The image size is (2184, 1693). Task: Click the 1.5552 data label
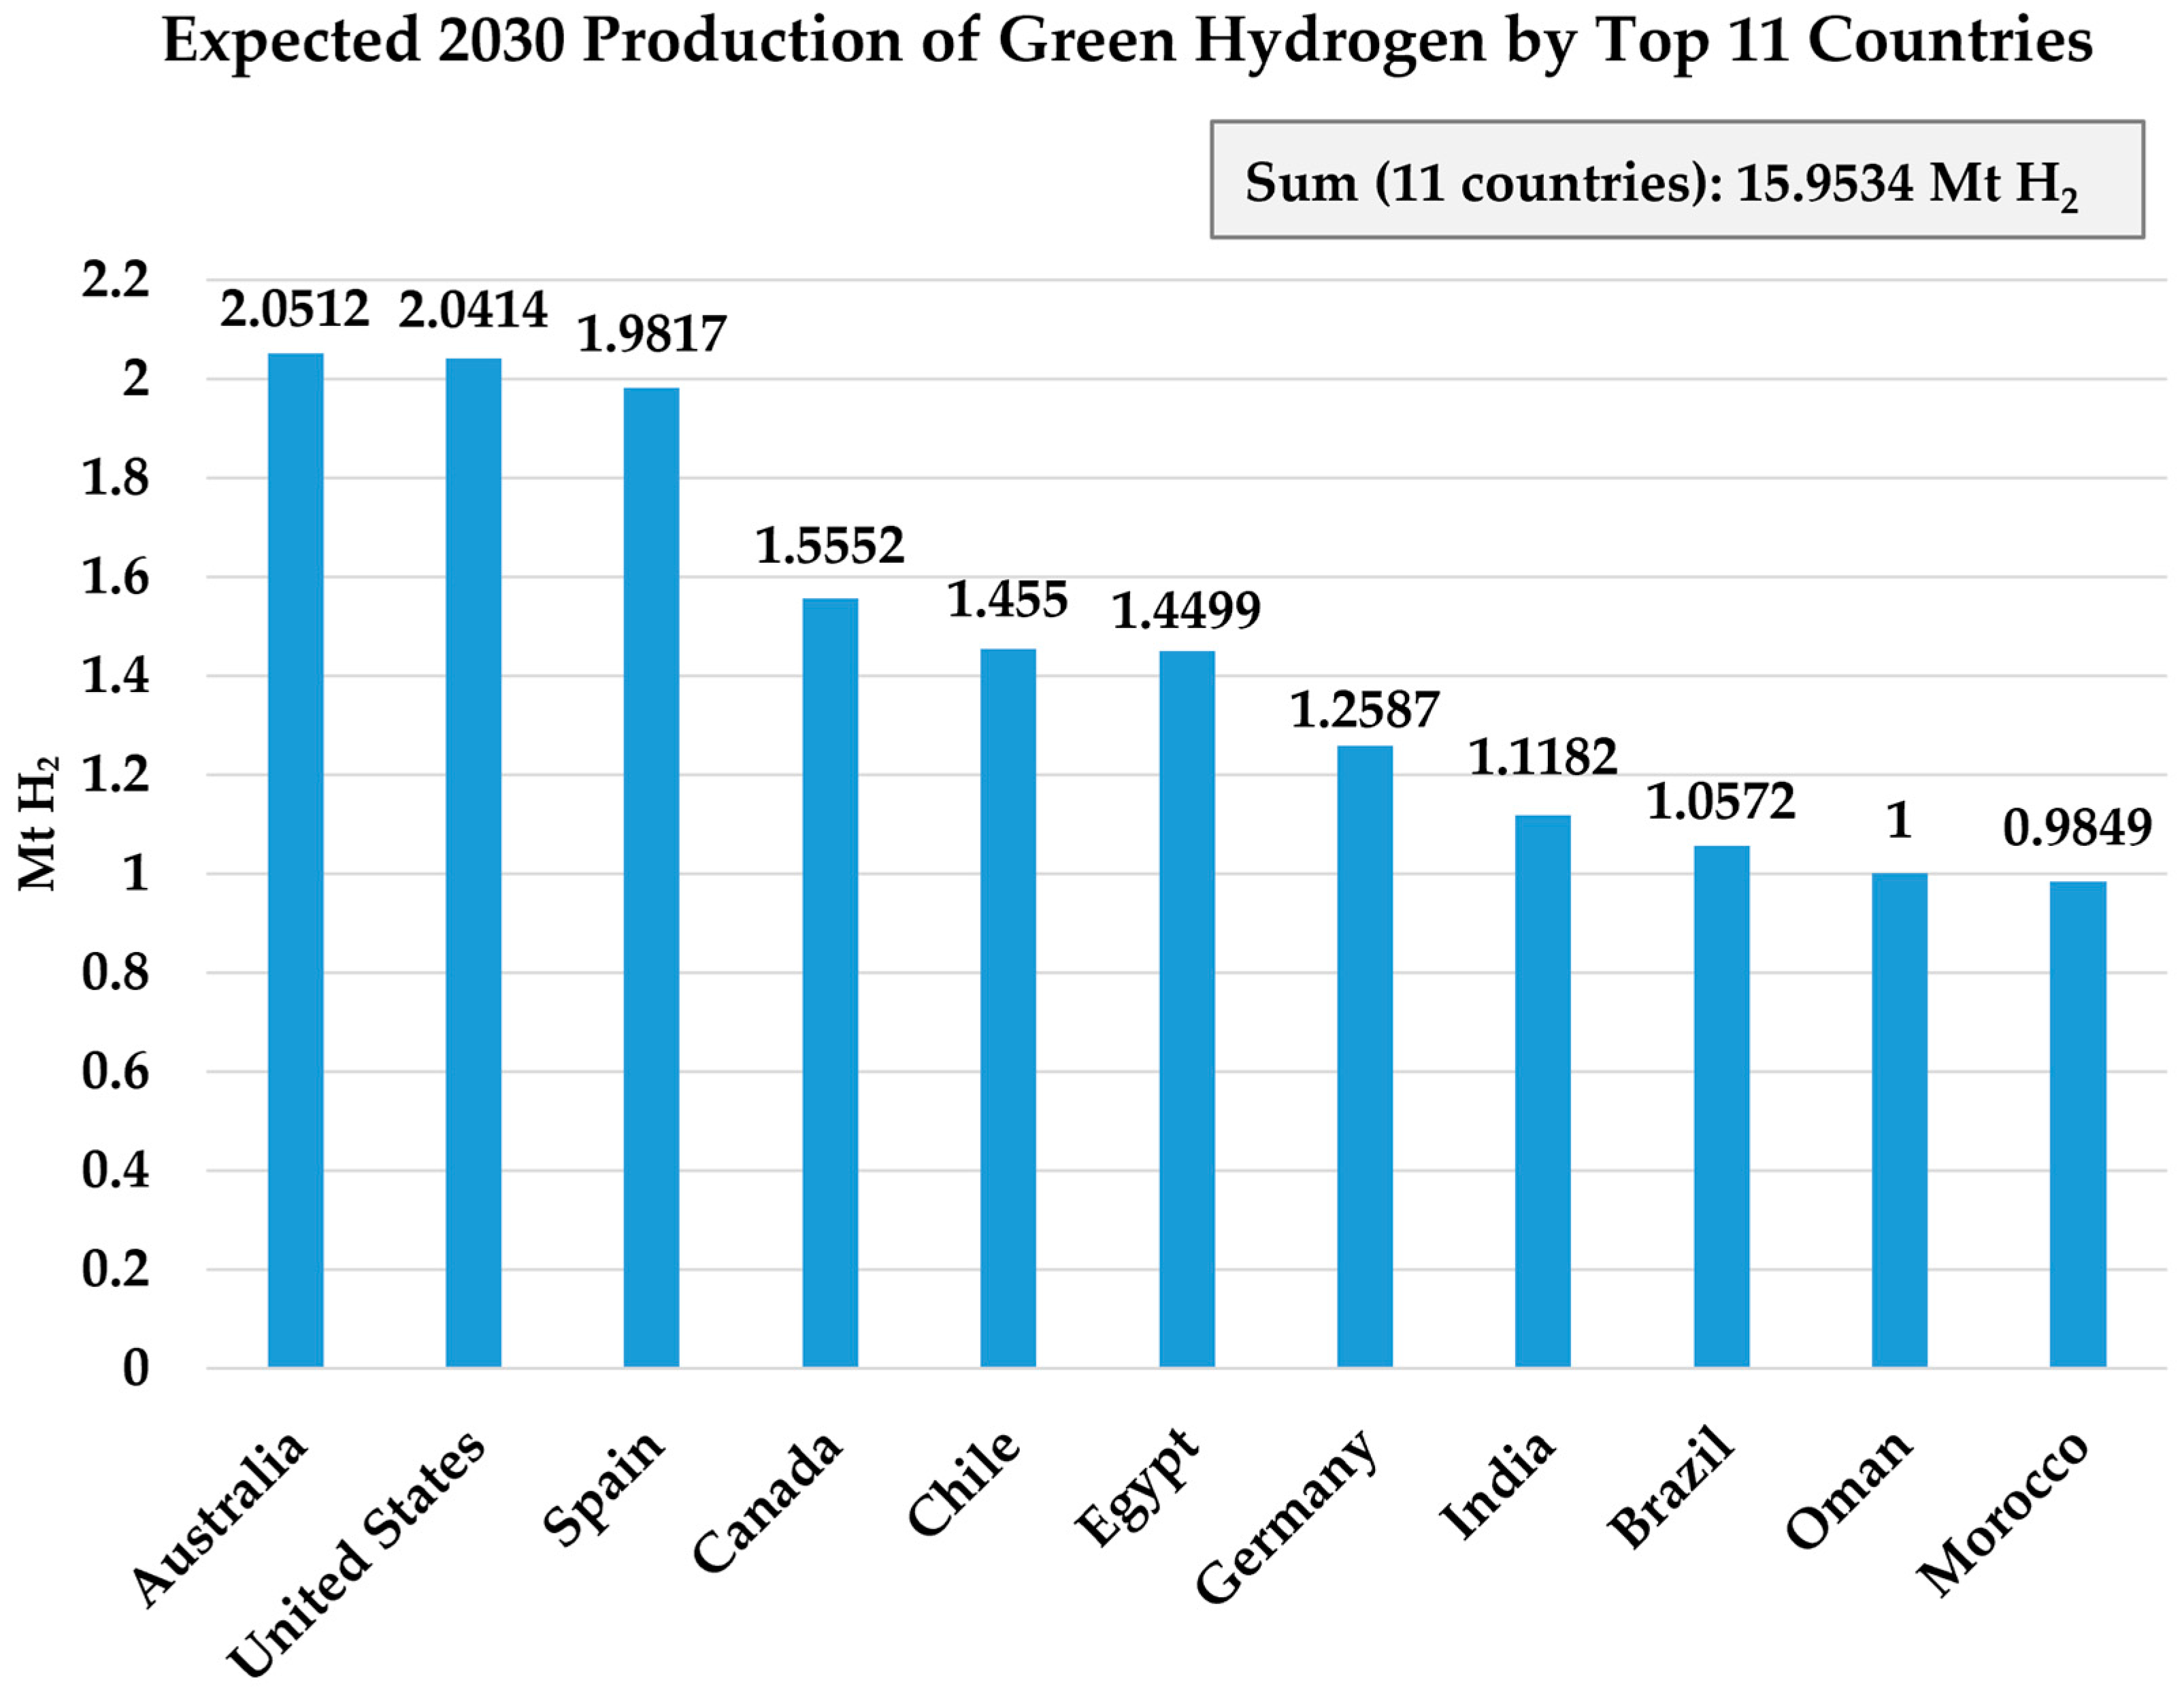point(830,546)
